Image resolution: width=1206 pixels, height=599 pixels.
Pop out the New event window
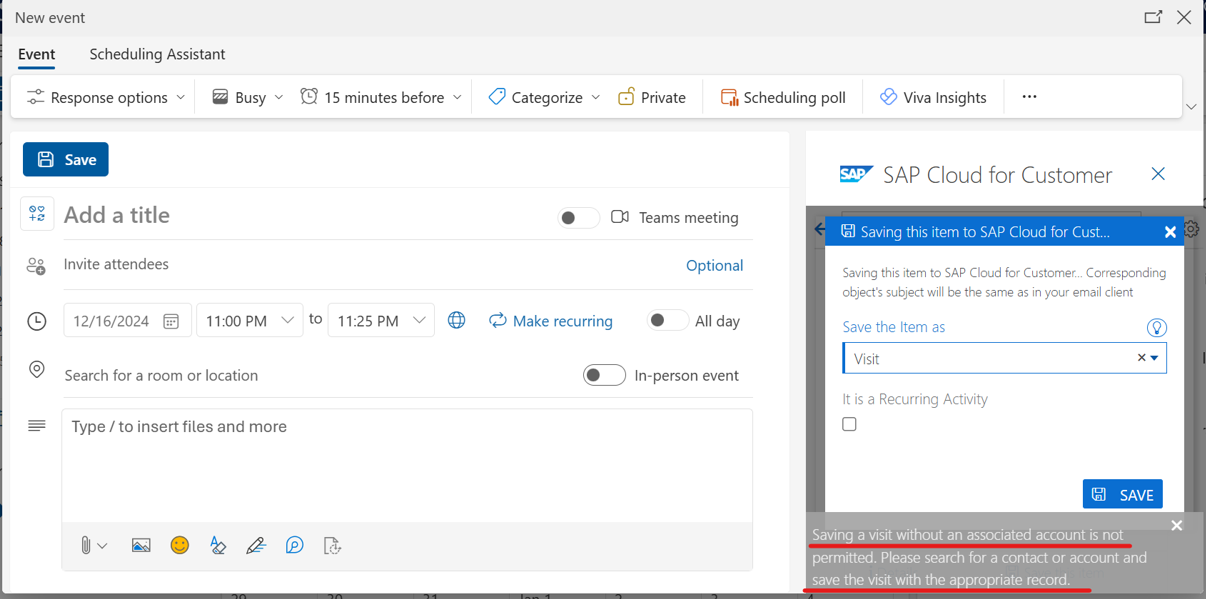point(1153,17)
